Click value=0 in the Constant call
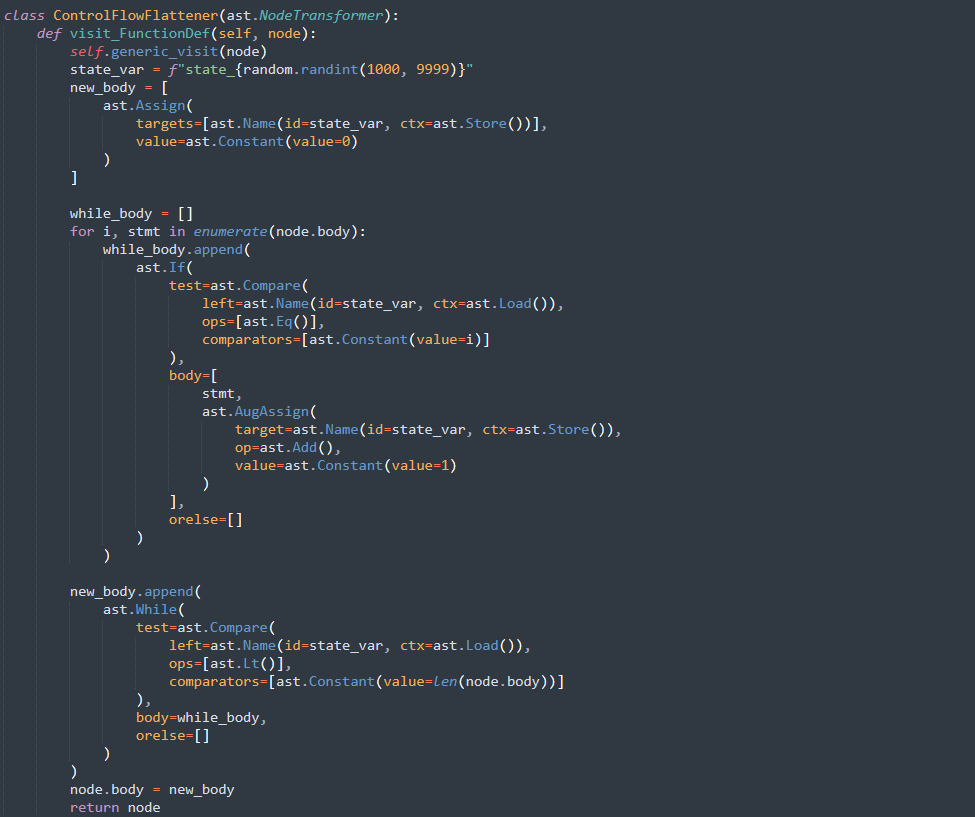The width and height of the screenshot is (975, 817). pos(321,142)
